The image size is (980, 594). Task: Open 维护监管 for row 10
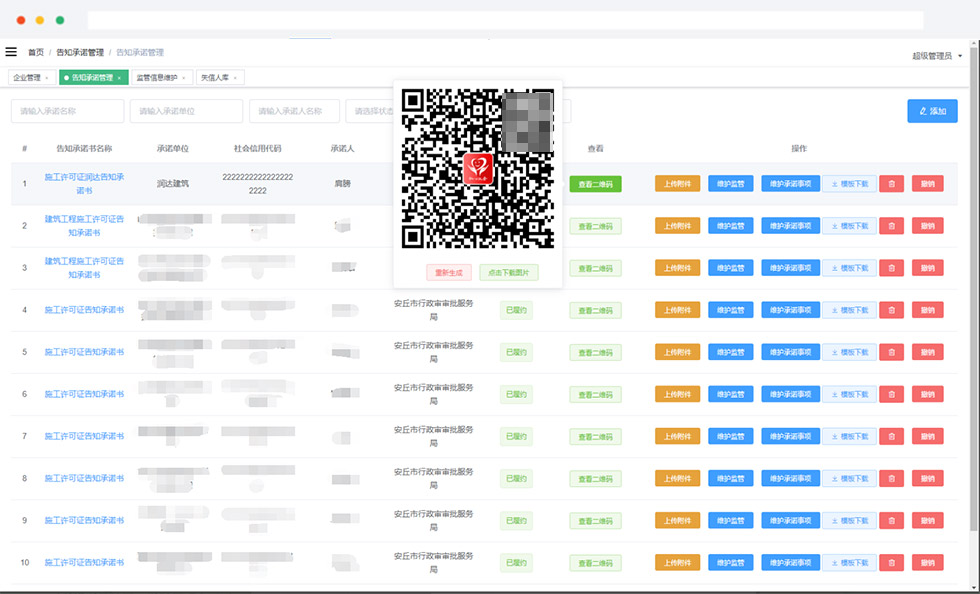tap(731, 563)
